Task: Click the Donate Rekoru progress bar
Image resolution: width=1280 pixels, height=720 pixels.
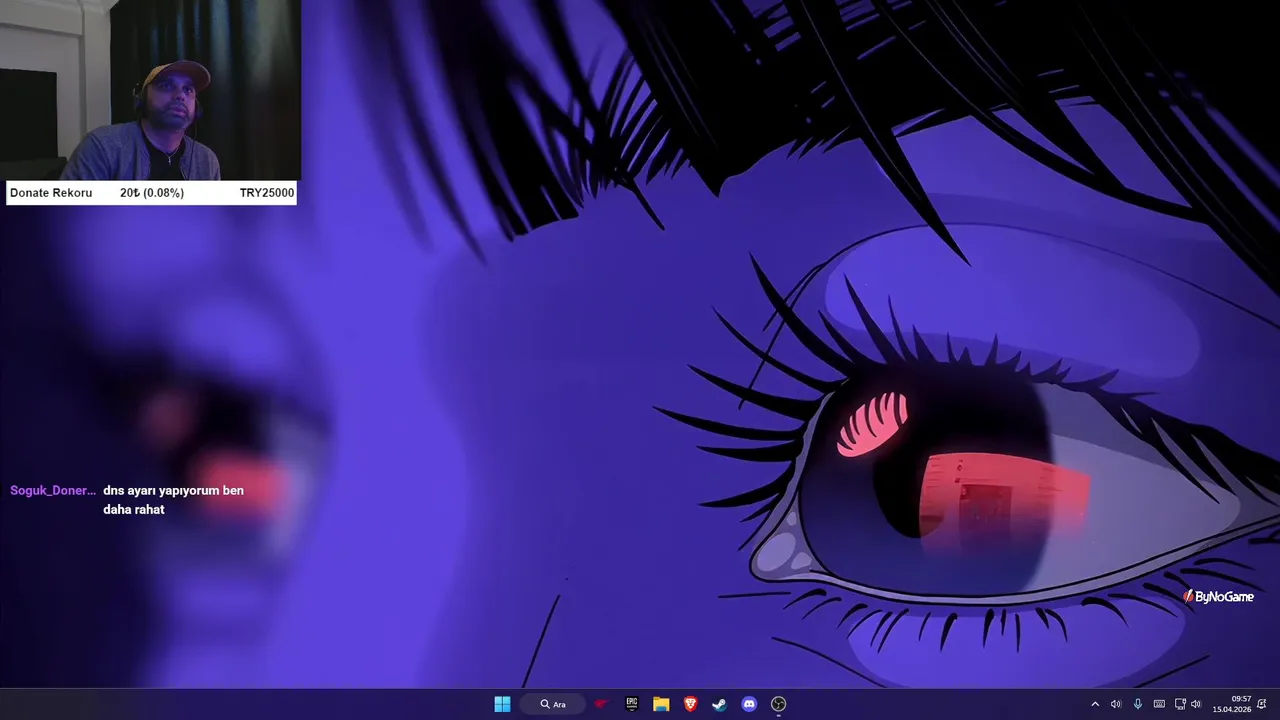Action: pyautogui.click(x=151, y=193)
